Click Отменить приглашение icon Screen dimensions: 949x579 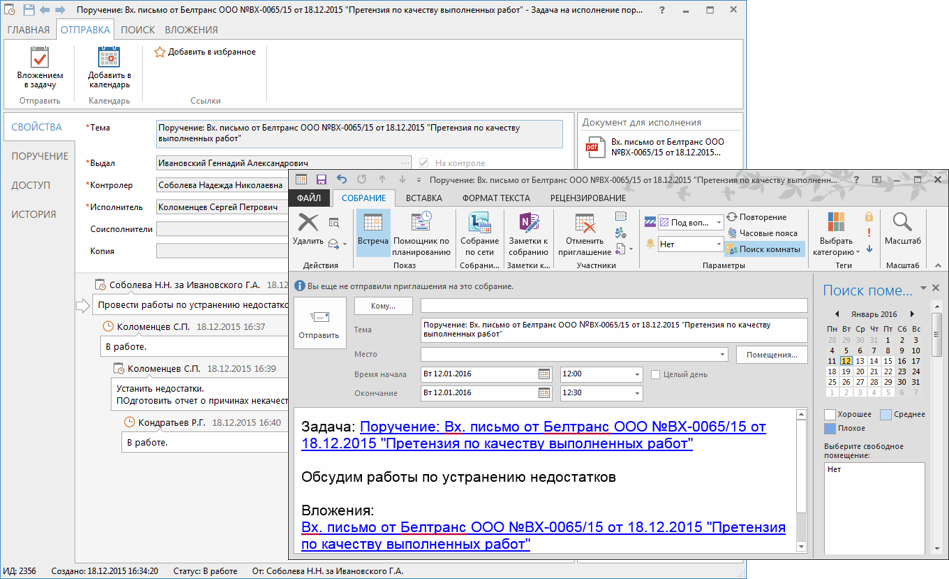pos(584,230)
